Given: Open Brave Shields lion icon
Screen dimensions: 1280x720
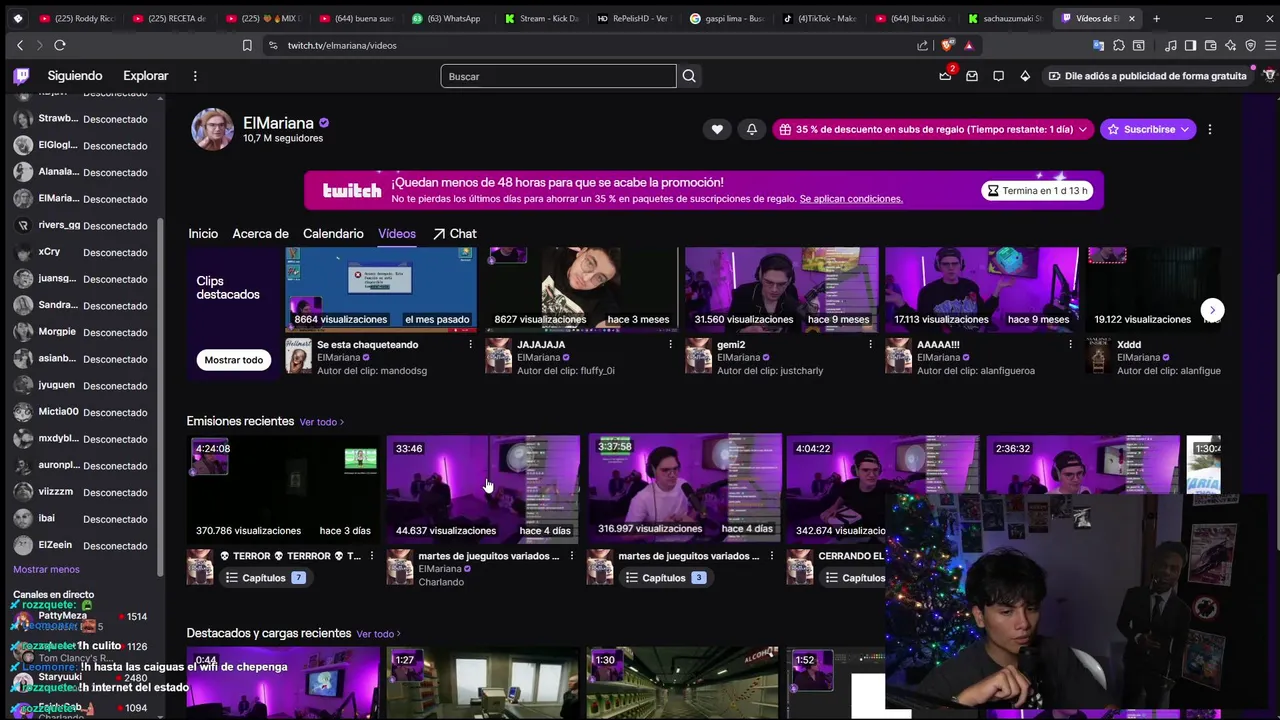Looking at the screenshot, I should pos(948,45).
